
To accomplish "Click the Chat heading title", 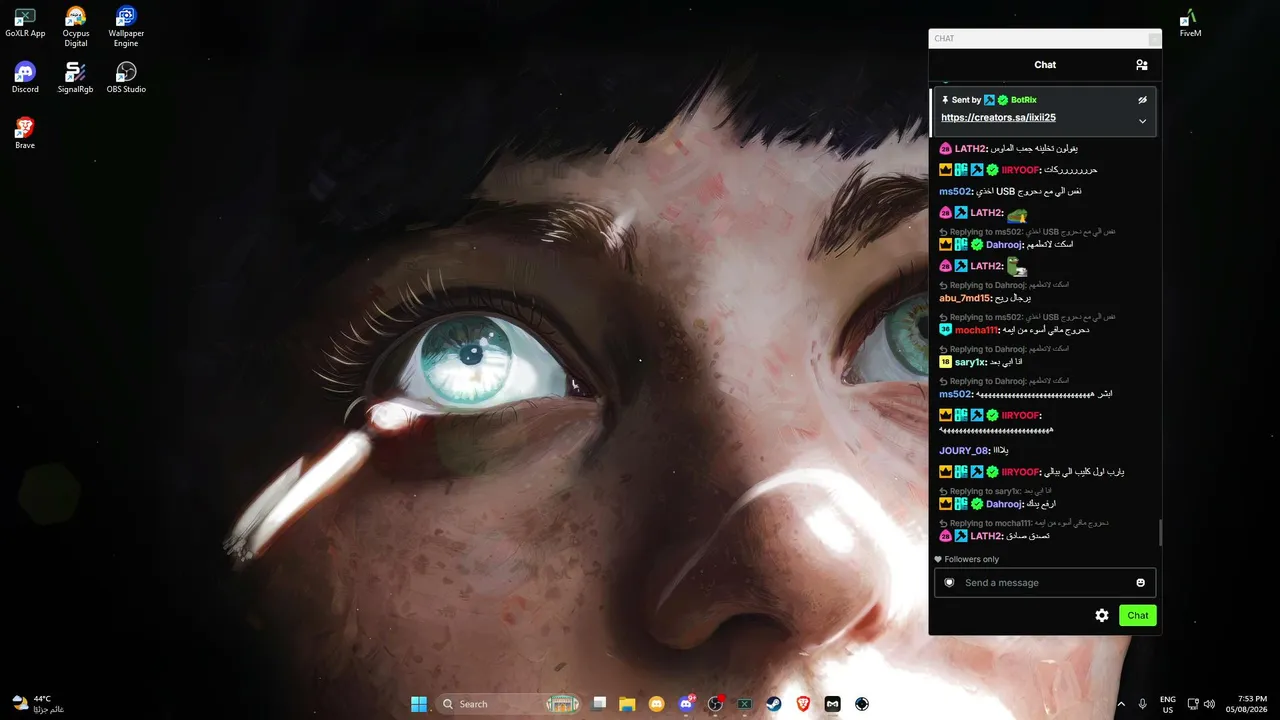I will point(1045,65).
